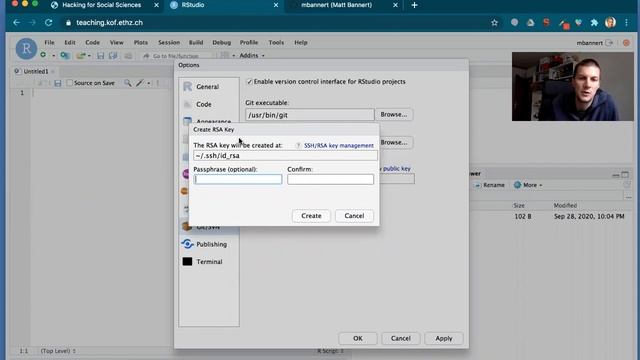Open the Chrome Extensions puzzle icon

pos(594,23)
